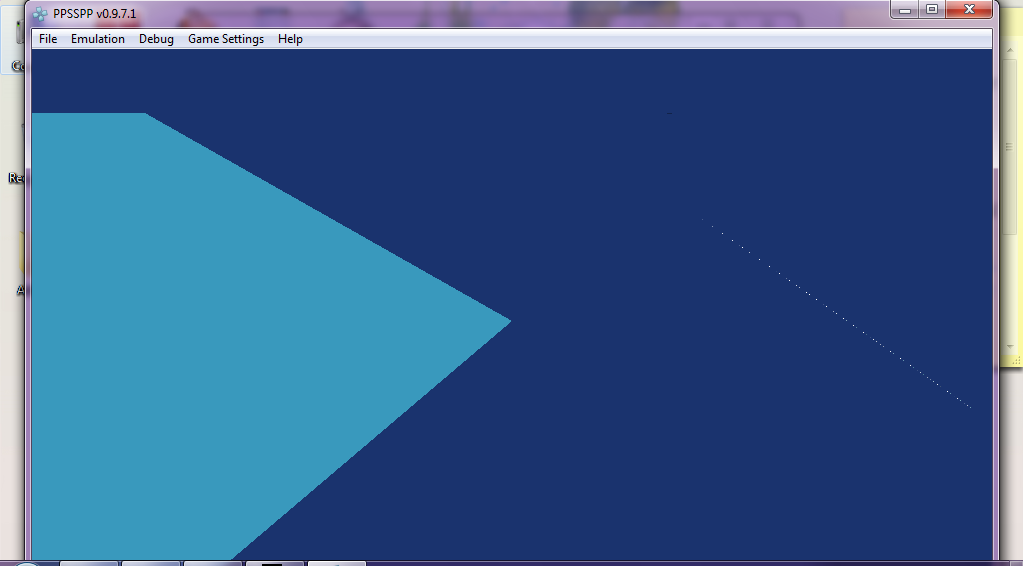Close the PPSSPP emulator window
The image size is (1023, 566).
point(969,9)
